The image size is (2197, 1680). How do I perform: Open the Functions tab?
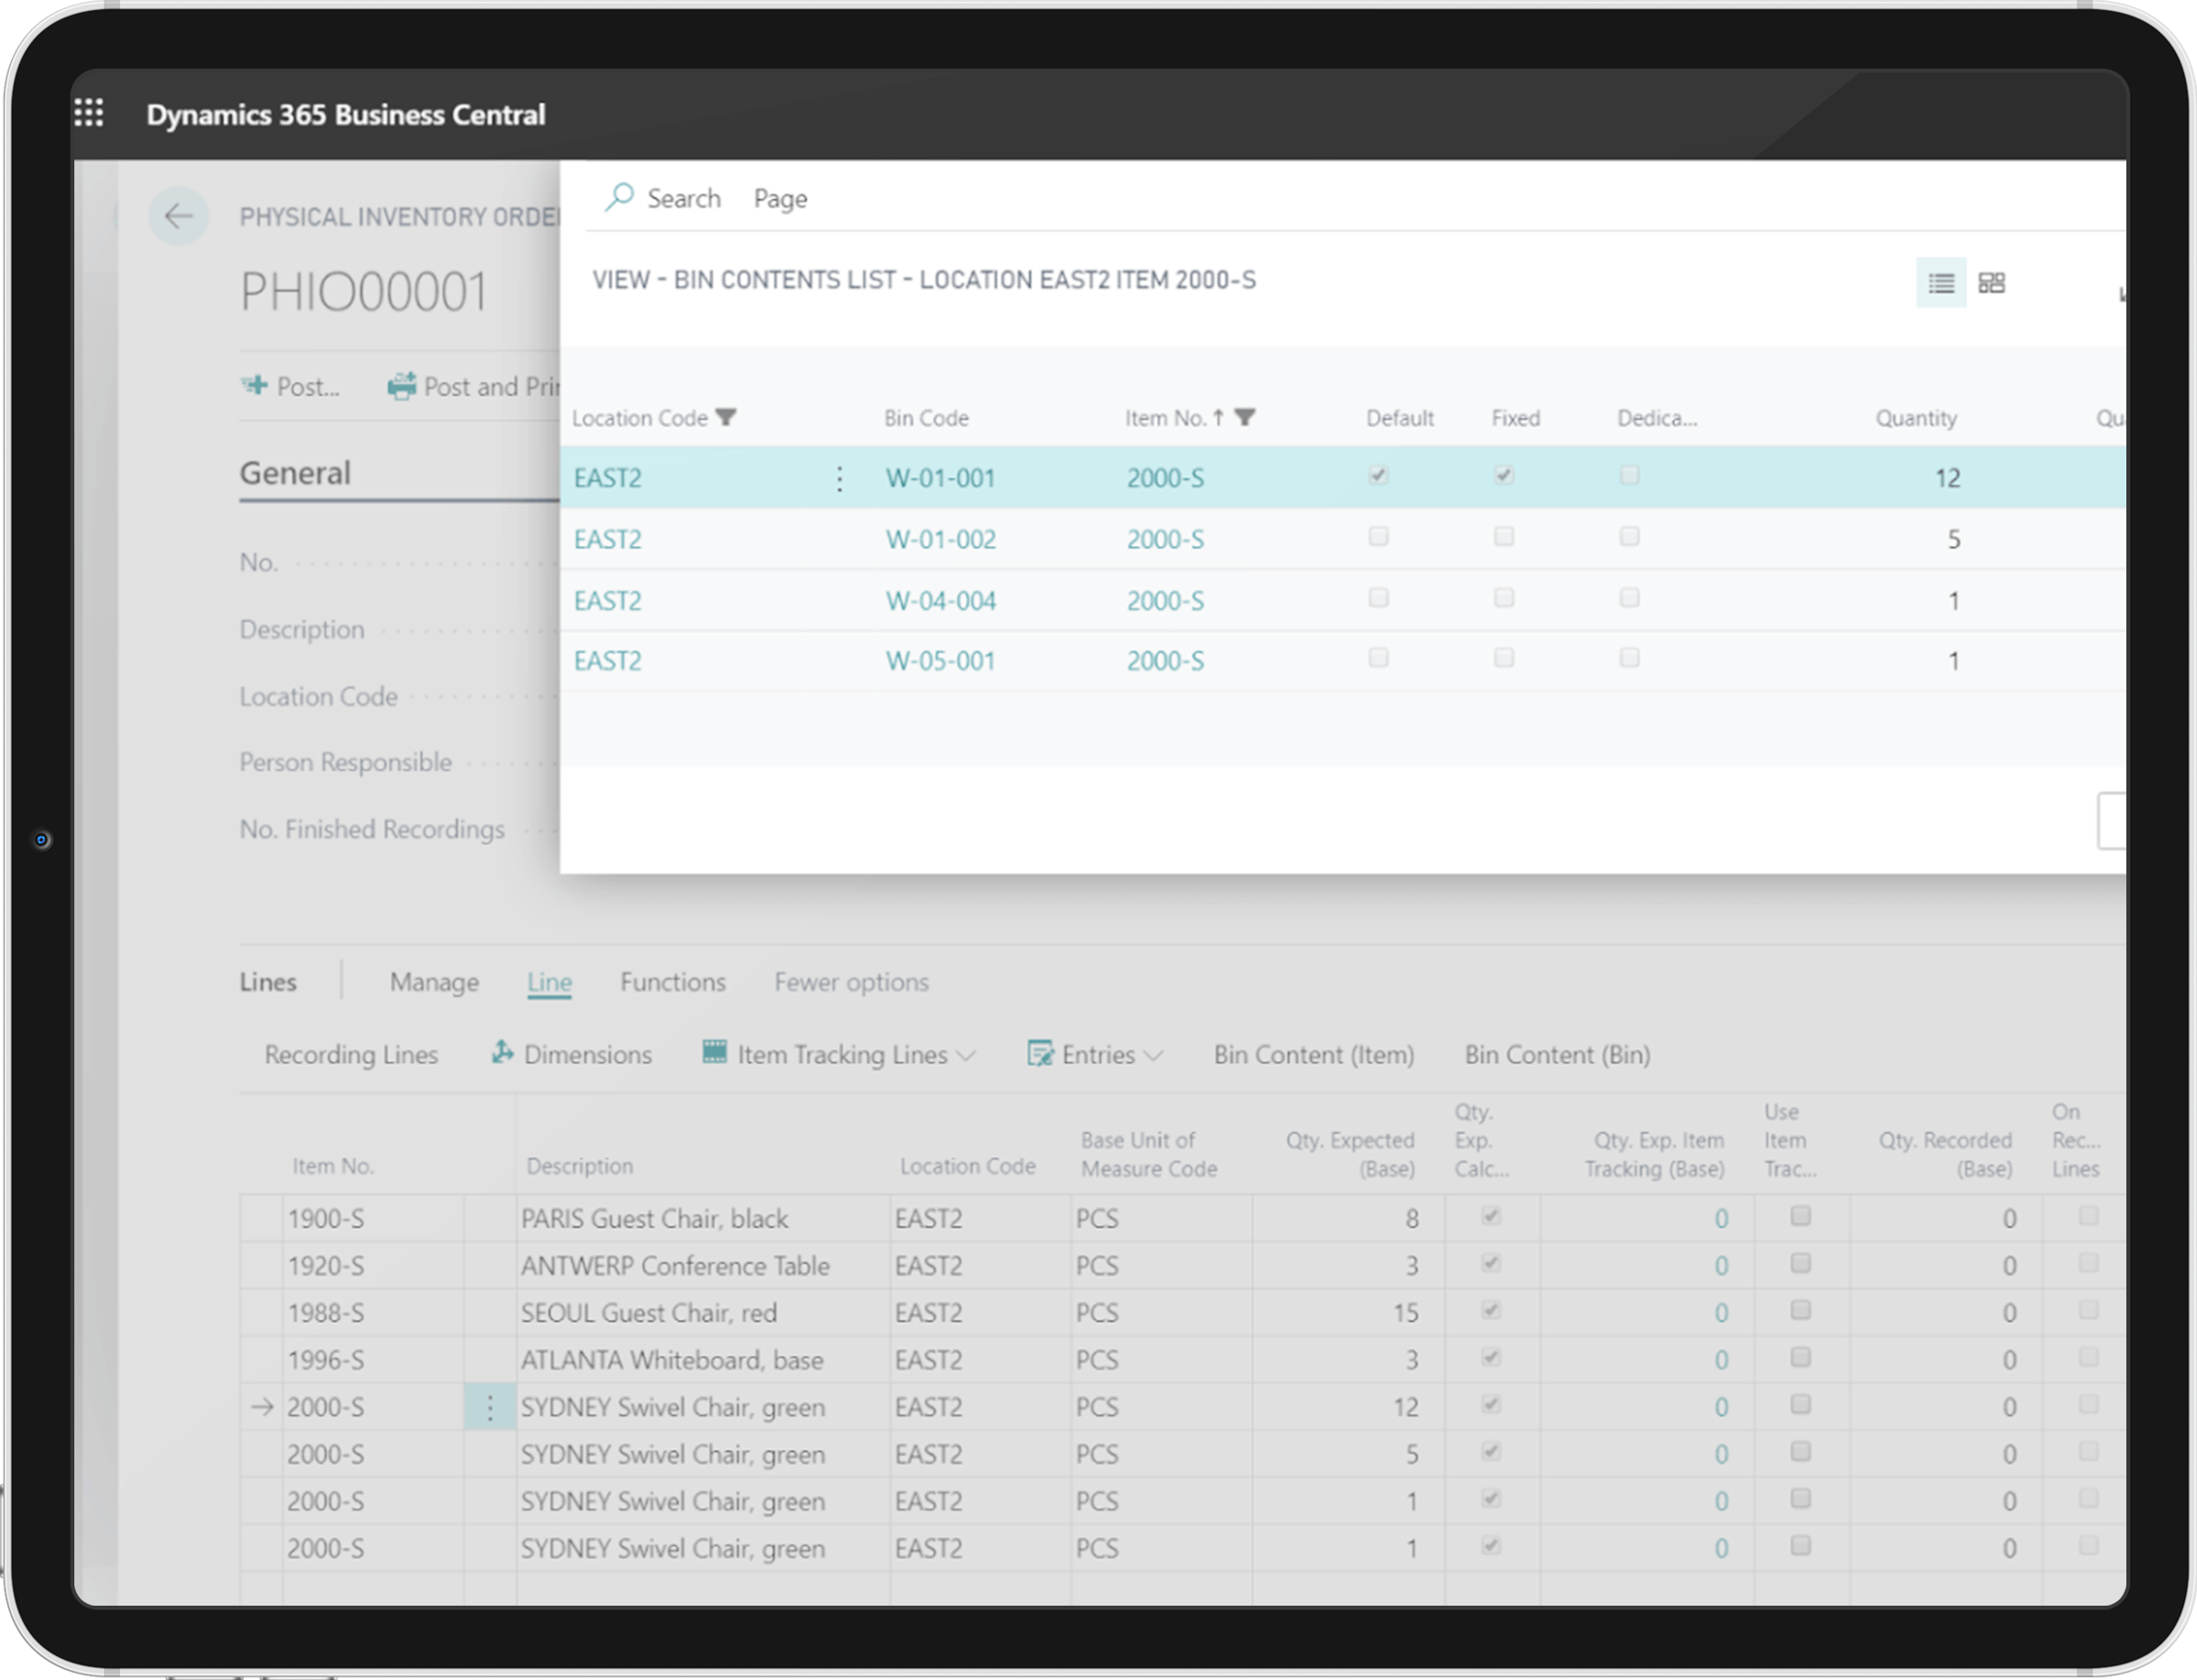tap(672, 982)
